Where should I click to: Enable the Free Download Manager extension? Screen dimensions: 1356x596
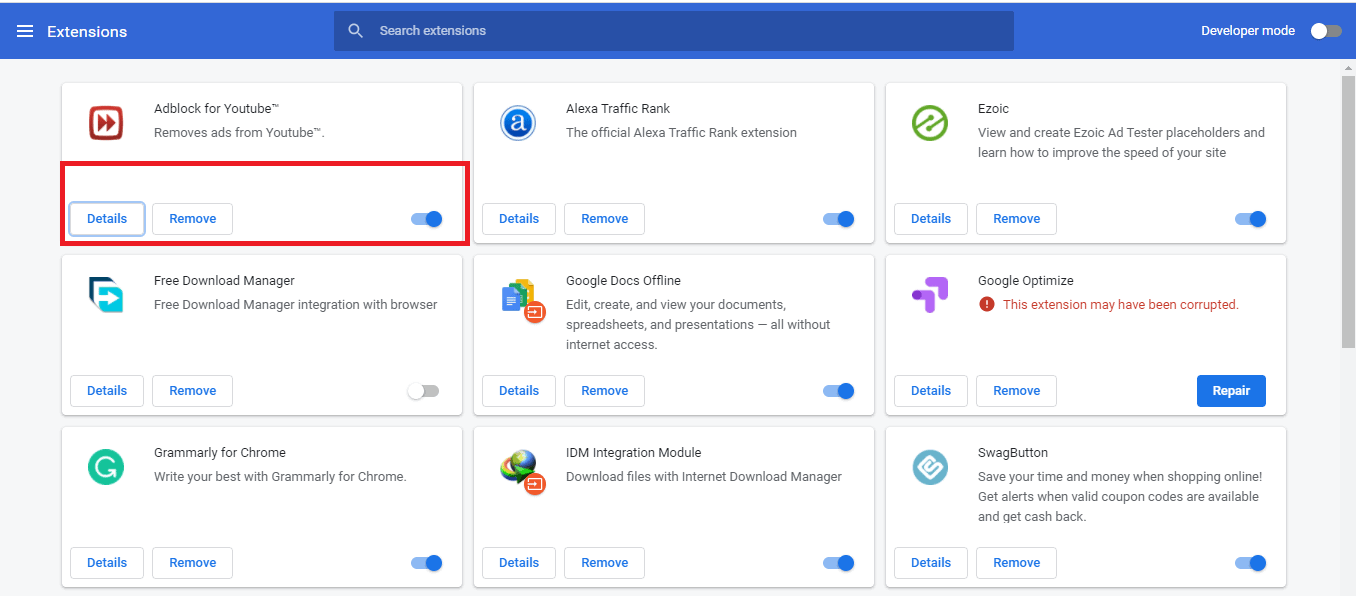click(423, 391)
